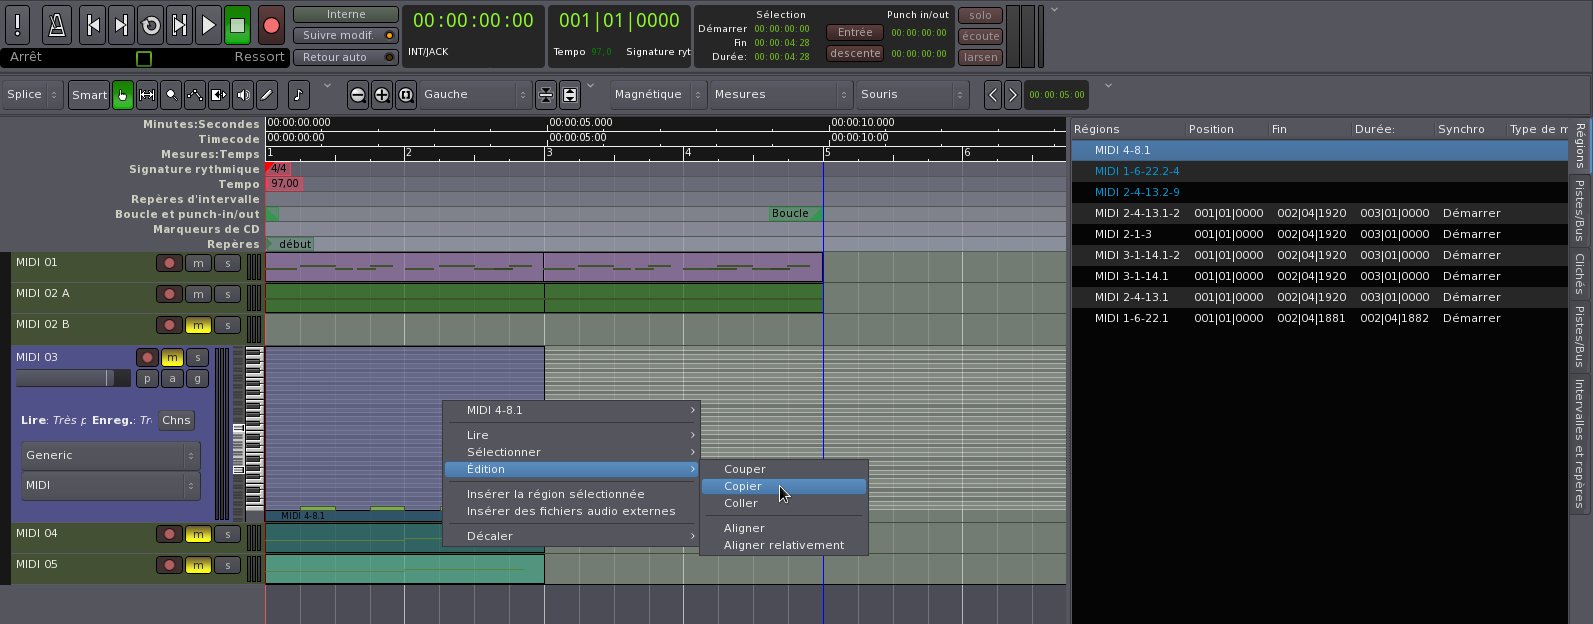The width and height of the screenshot is (1593, 624).
Task: Unmute the MIDI 02 B track
Action: pos(198,326)
